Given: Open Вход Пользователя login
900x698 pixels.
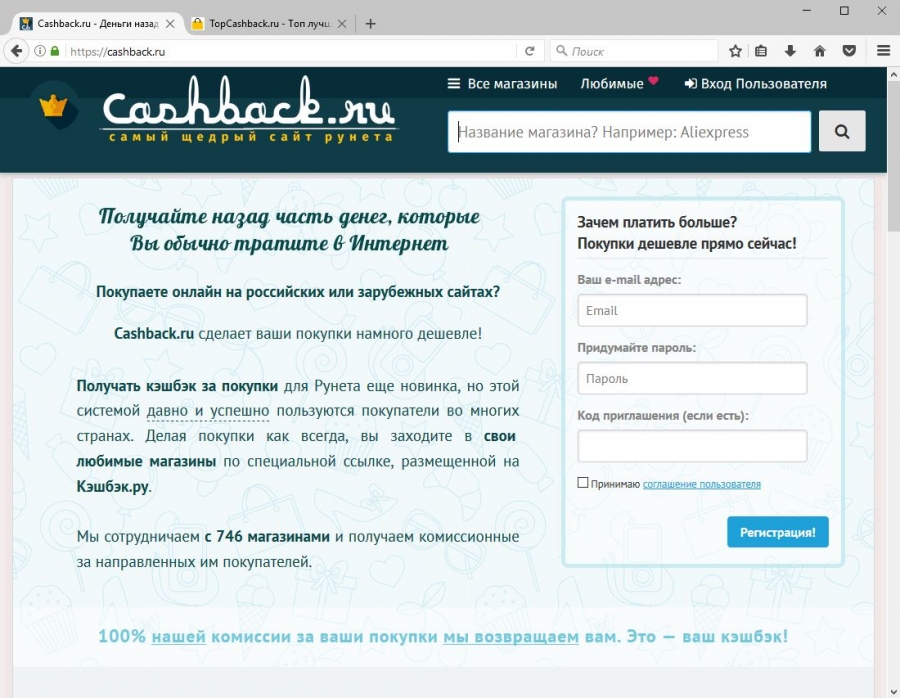Looking at the screenshot, I should click(763, 84).
